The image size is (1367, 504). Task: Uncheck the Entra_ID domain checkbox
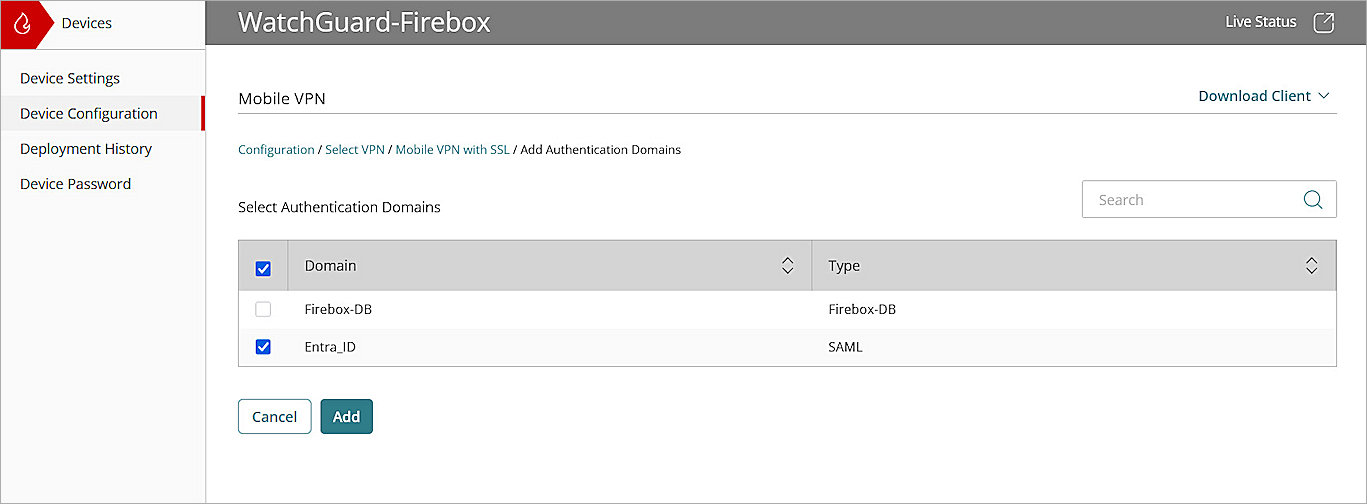pyautogui.click(x=264, y=347)
